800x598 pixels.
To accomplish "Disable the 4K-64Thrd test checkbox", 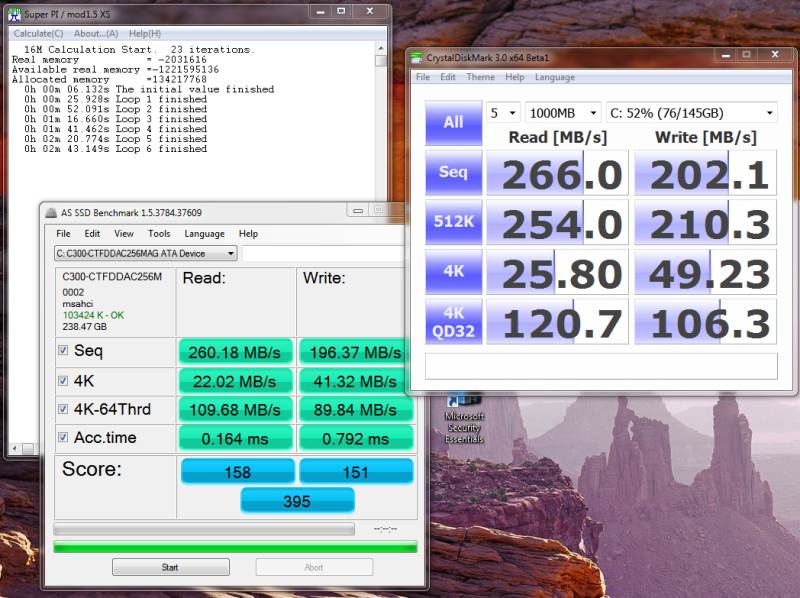I will (x=63, y=409).
